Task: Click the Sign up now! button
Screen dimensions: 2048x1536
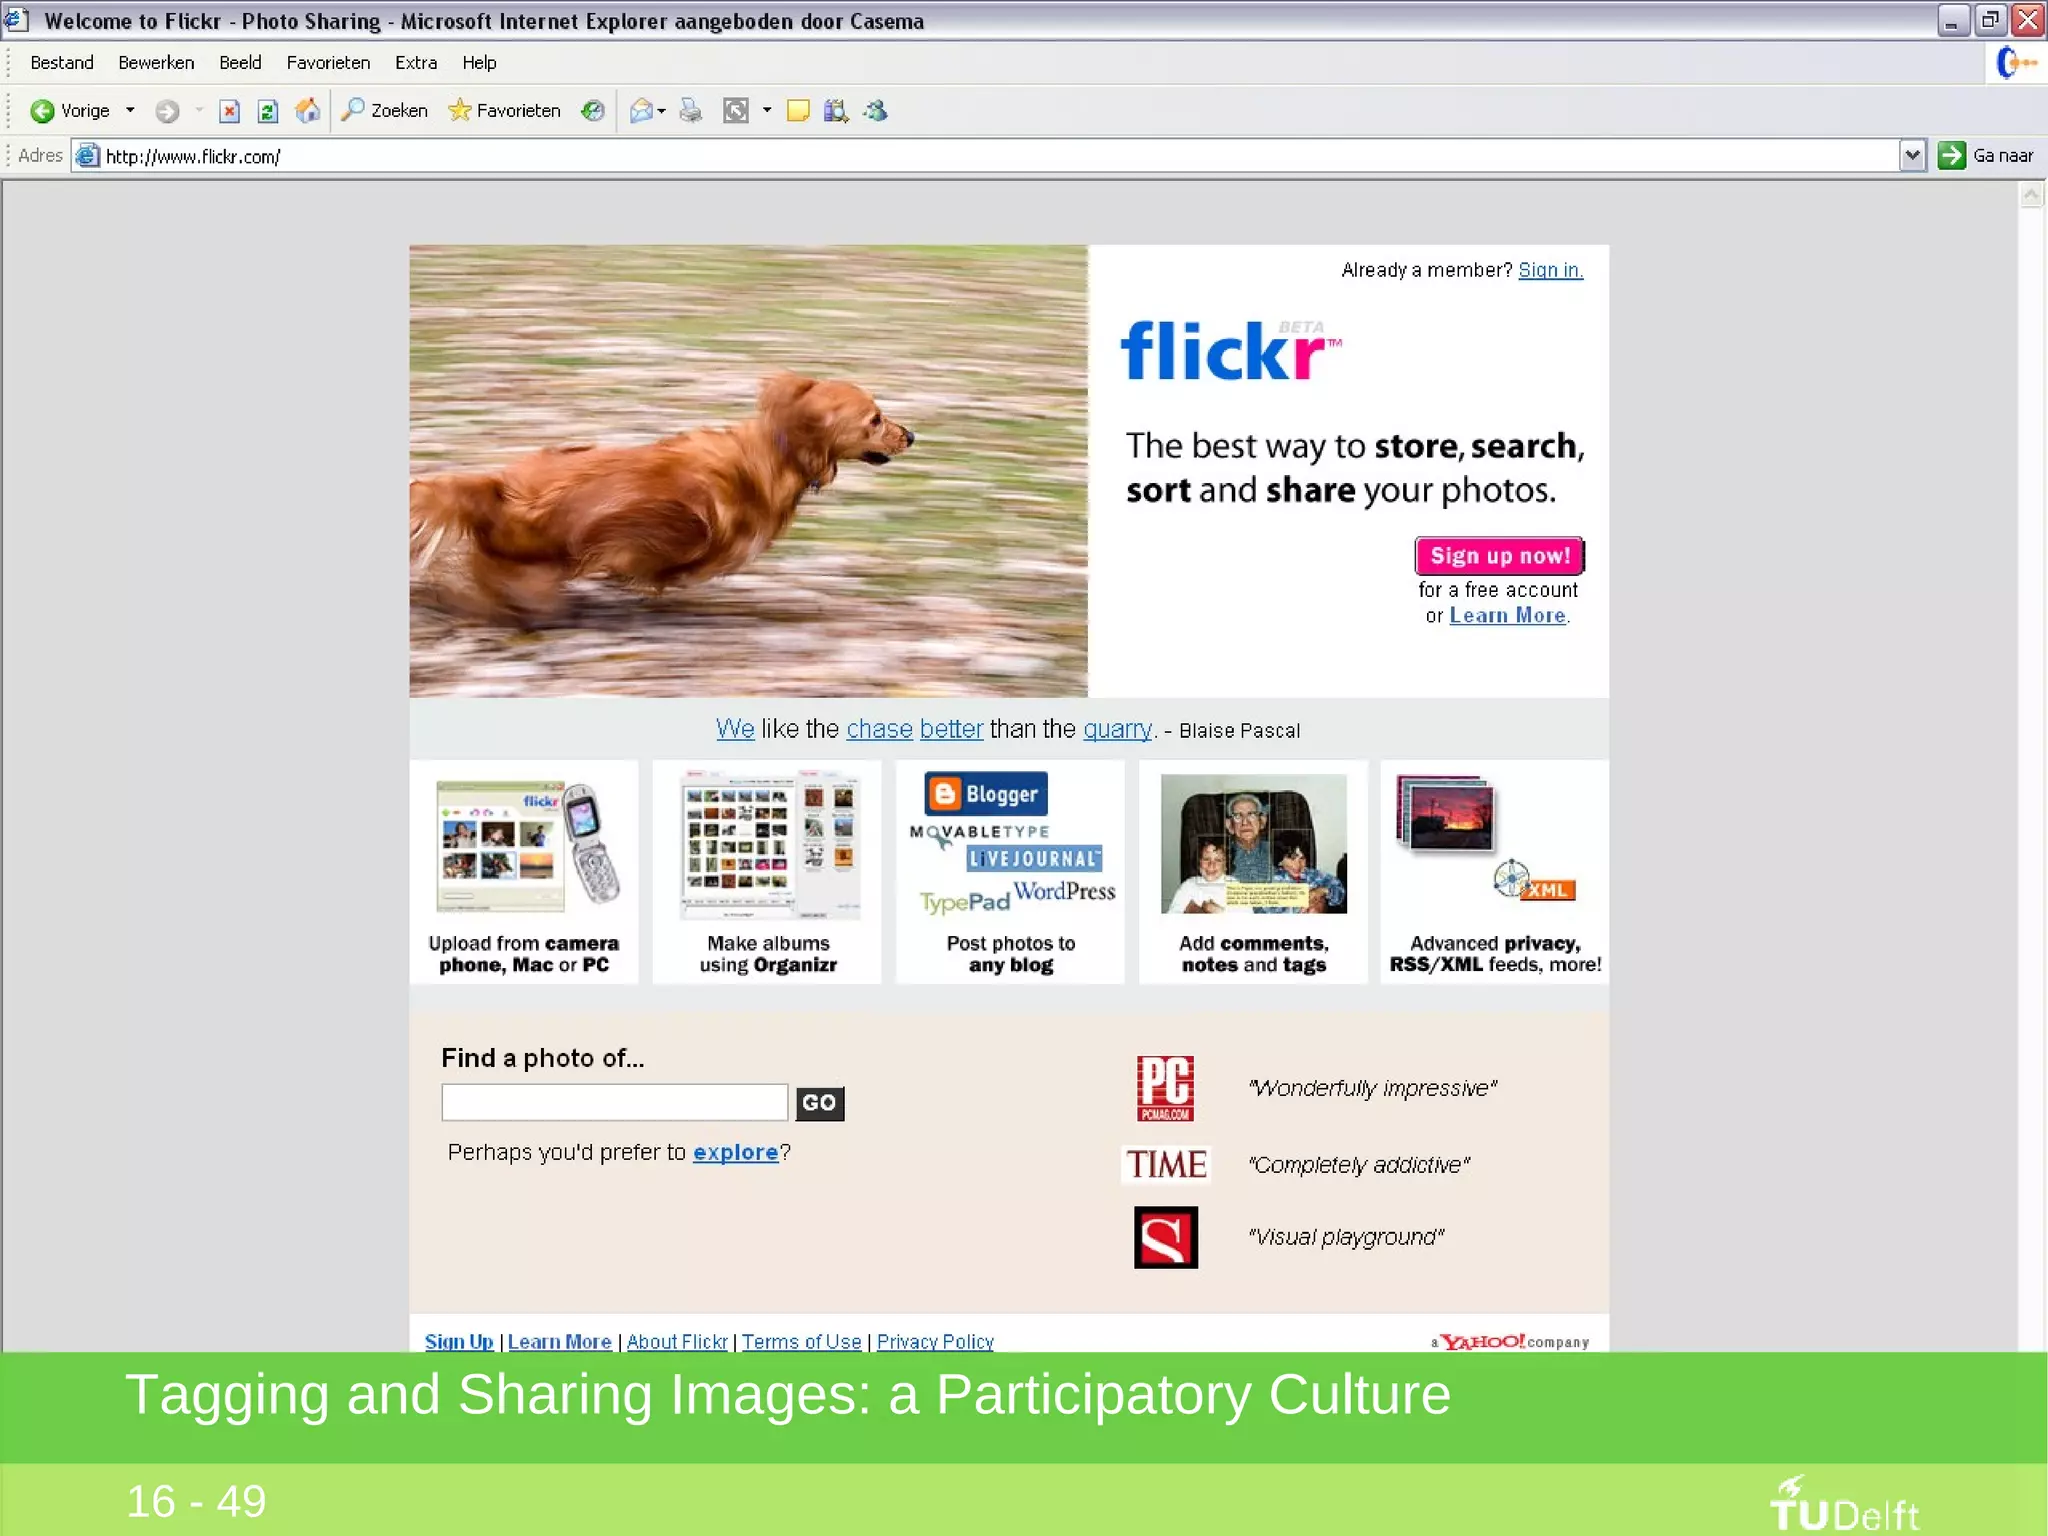Action: point(1499,556)
